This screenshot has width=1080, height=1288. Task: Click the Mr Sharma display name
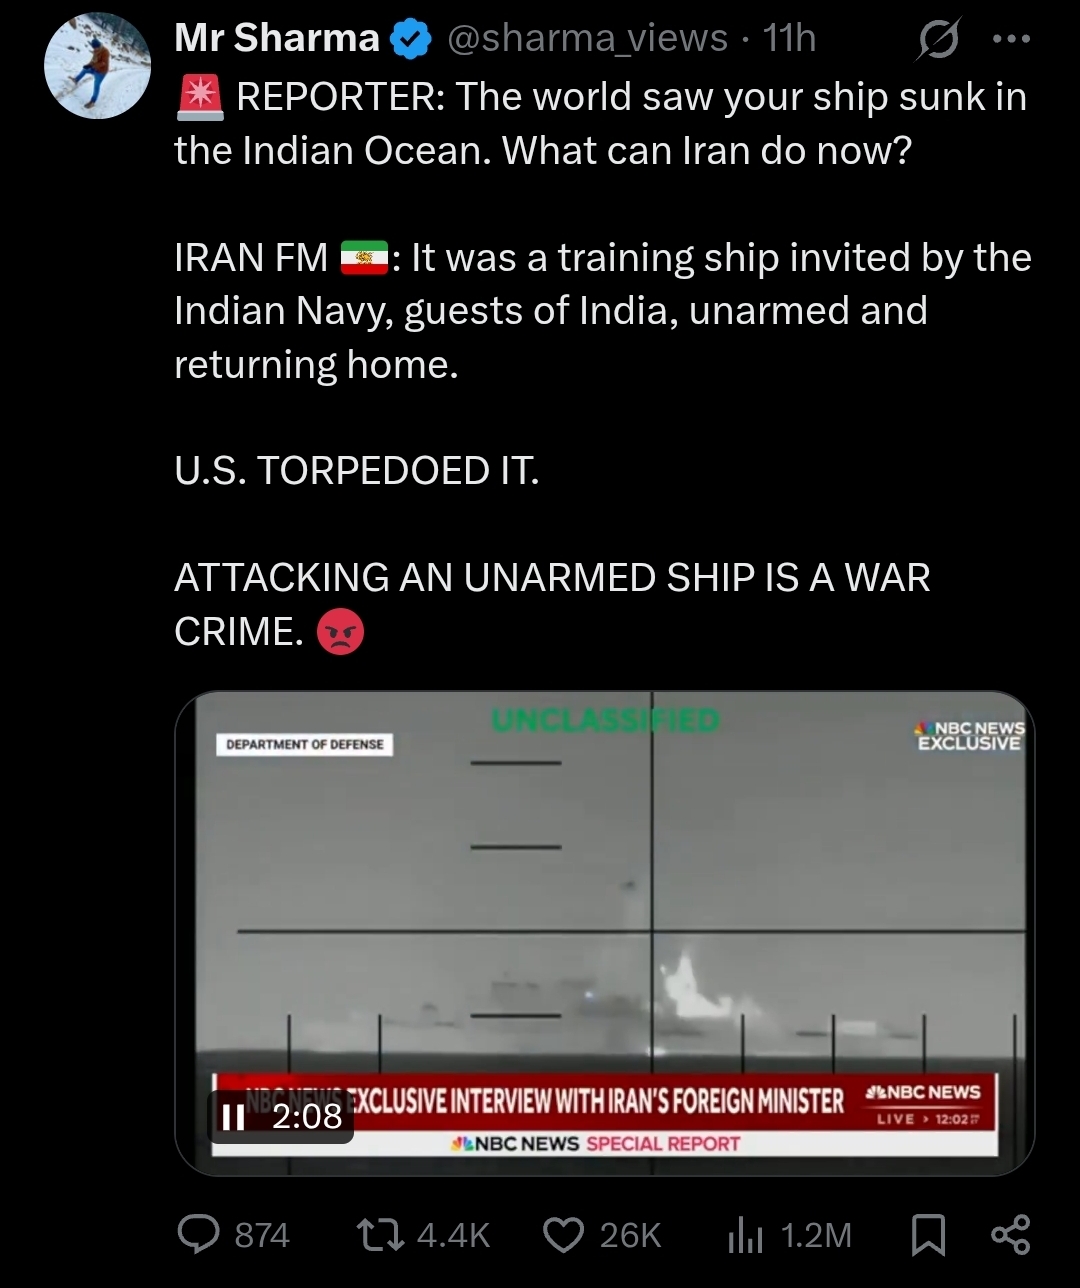[x=276, y=38]
